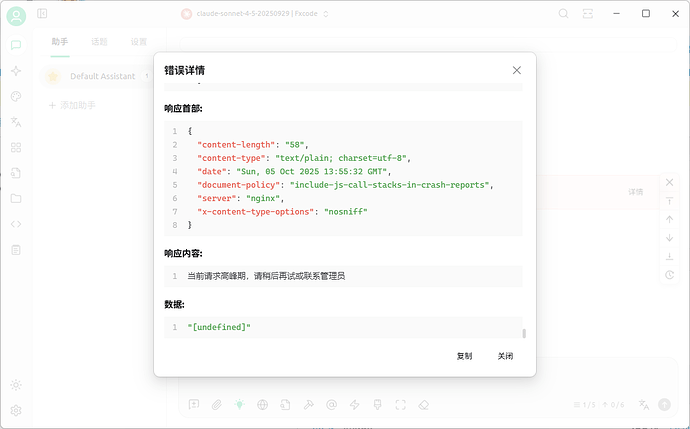Click the 响应首部 section heading
The height and width of the screenshot is (429, 690).
click(183, 109)
